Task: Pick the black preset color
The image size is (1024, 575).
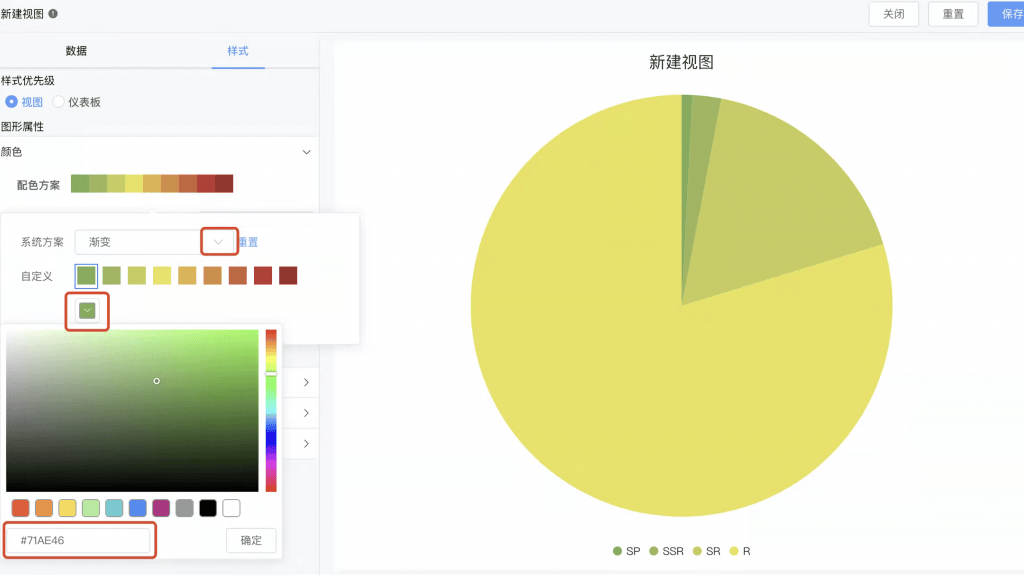Action: click(x=208, y=508)
